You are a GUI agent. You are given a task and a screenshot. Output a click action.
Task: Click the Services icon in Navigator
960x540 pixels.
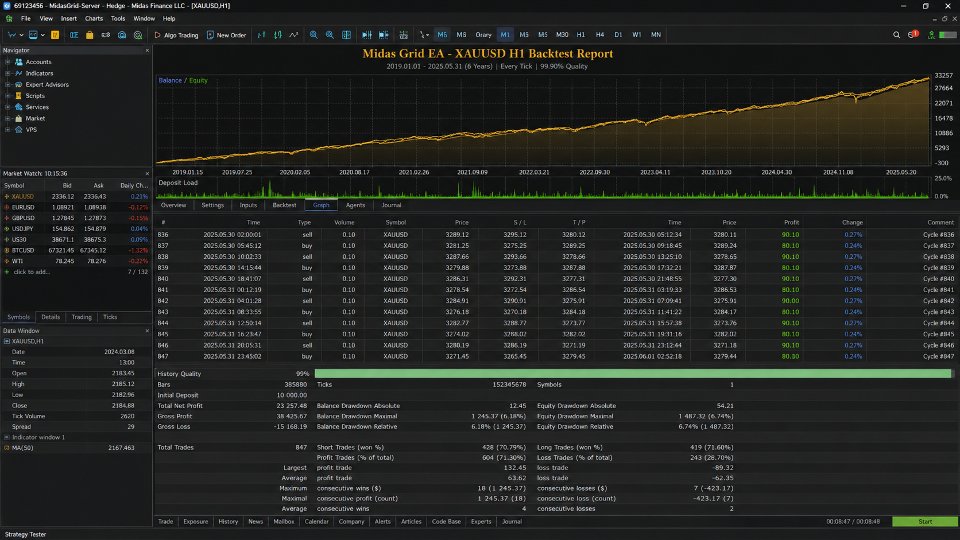pos(18,107)
